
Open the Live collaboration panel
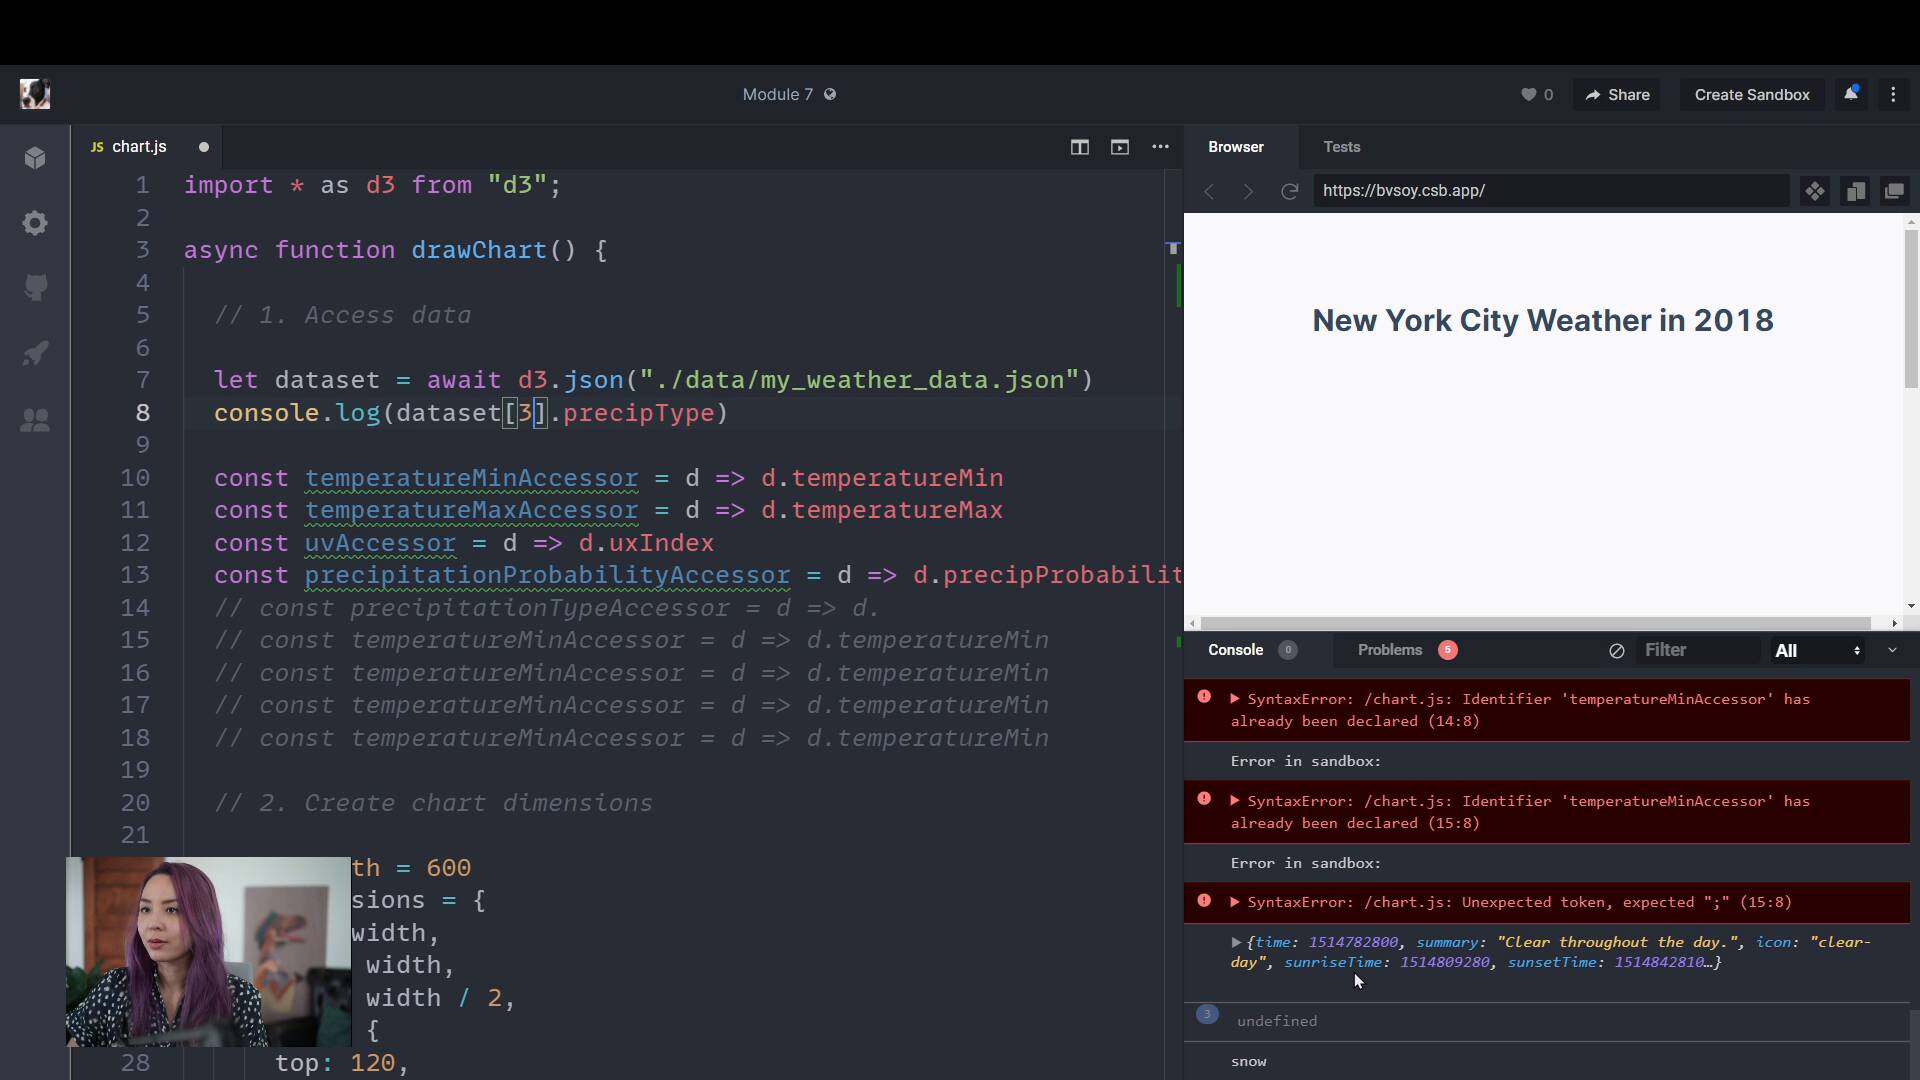click(x=35, y=421)
